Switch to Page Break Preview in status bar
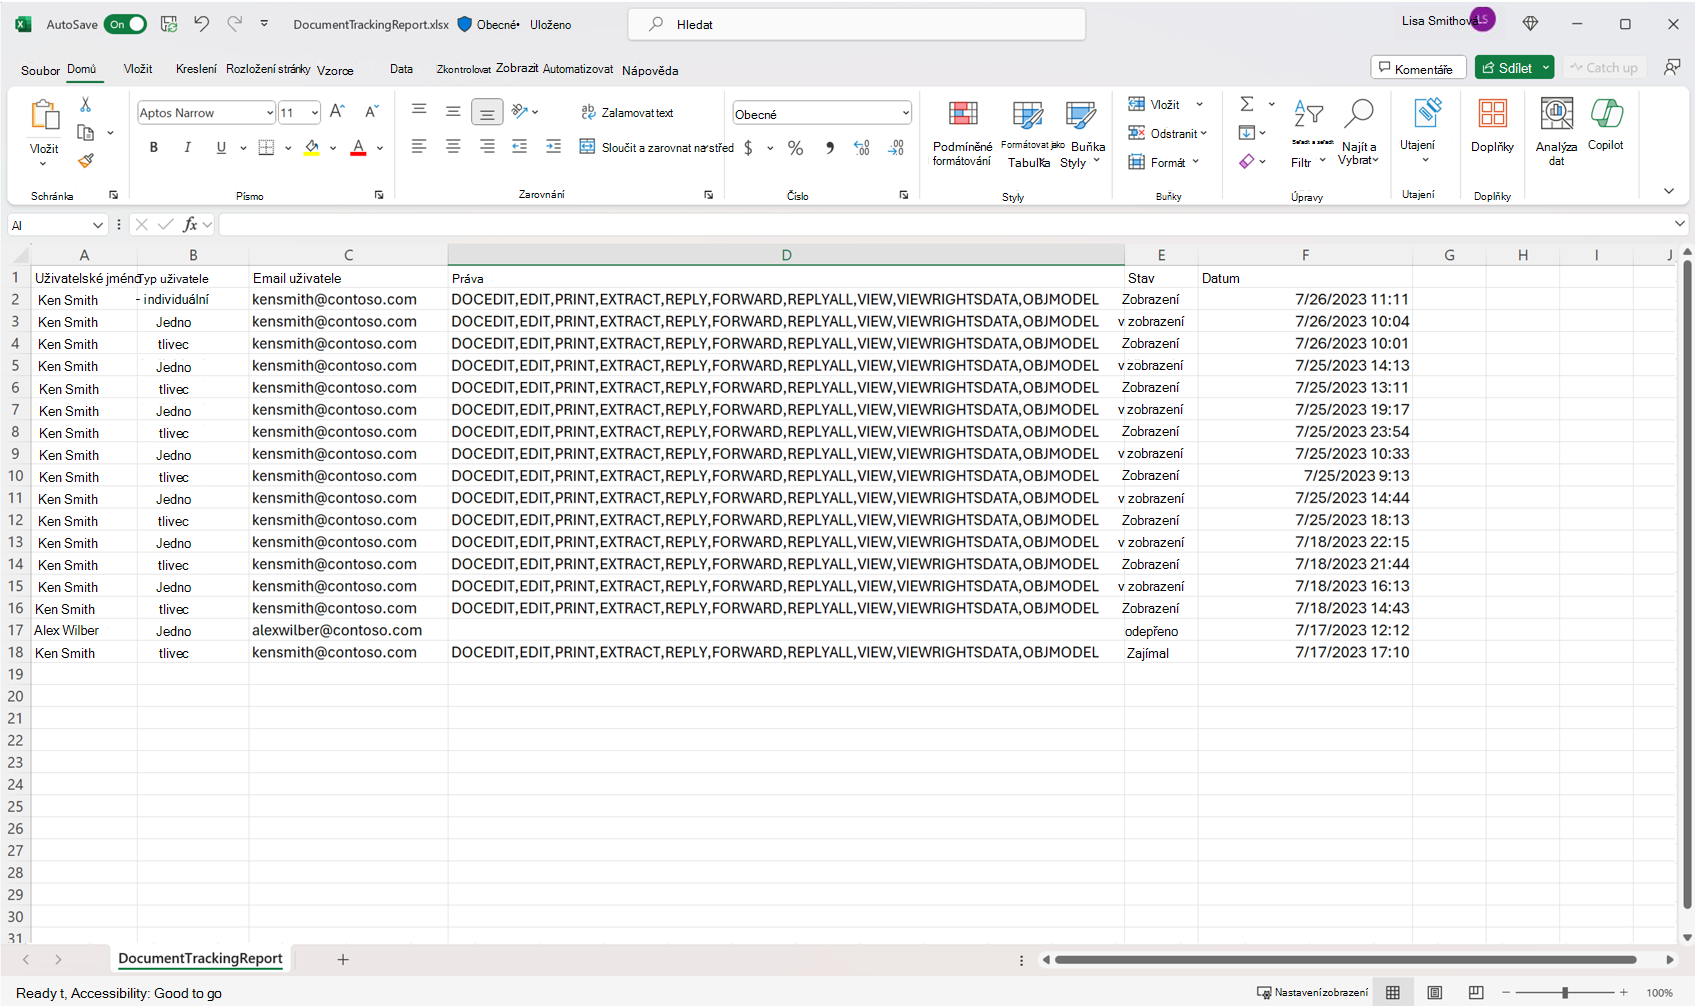This screenshot has height=1006, width=1695. tap(1476, 993)
